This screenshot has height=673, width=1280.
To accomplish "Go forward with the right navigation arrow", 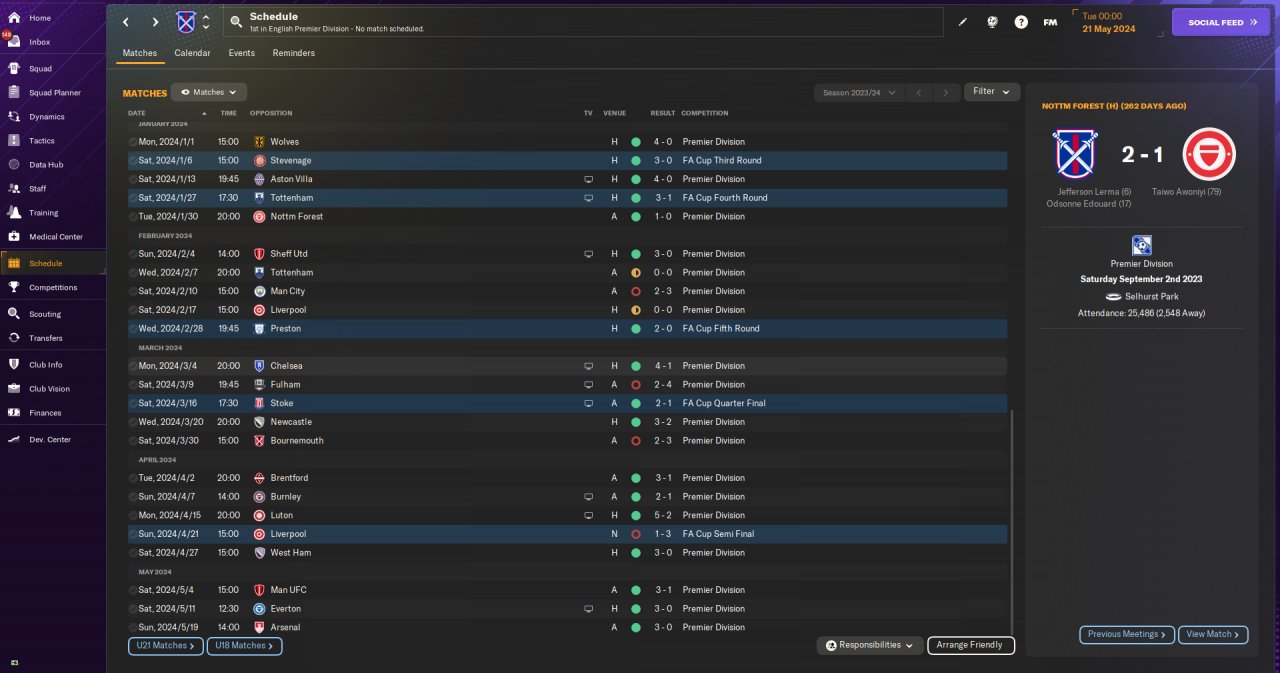I will (155, 22).
